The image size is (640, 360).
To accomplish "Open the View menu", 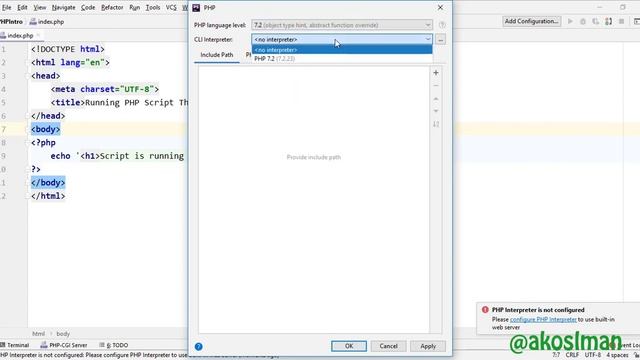I will point(40,7).
